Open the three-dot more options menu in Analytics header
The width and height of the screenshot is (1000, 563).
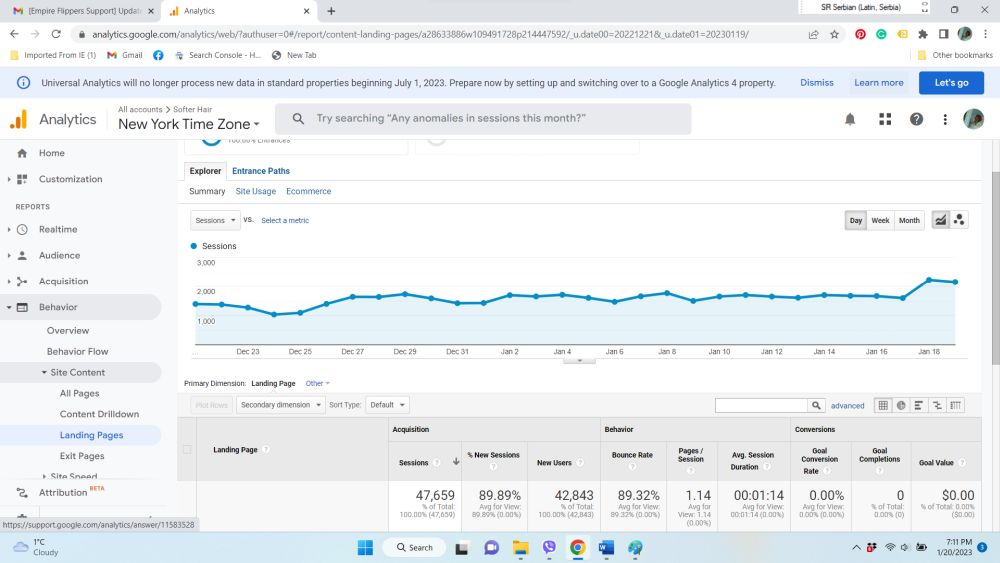coord(945,119)
